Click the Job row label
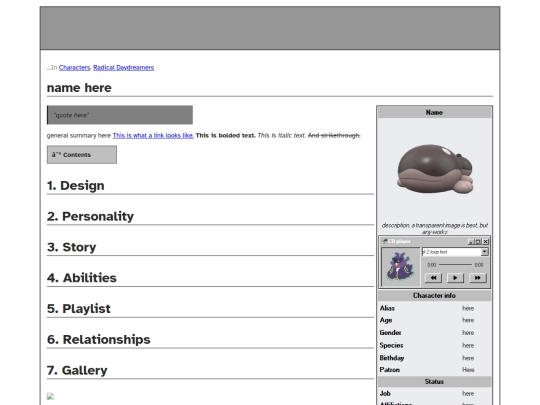Image resolution: width=540 pixels, height=405 pixels. 385,393
